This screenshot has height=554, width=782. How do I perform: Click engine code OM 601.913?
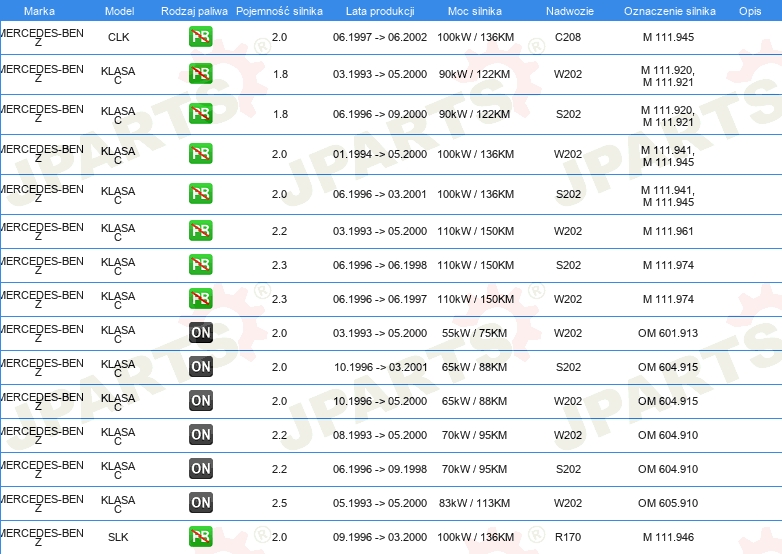click(668, 333)
